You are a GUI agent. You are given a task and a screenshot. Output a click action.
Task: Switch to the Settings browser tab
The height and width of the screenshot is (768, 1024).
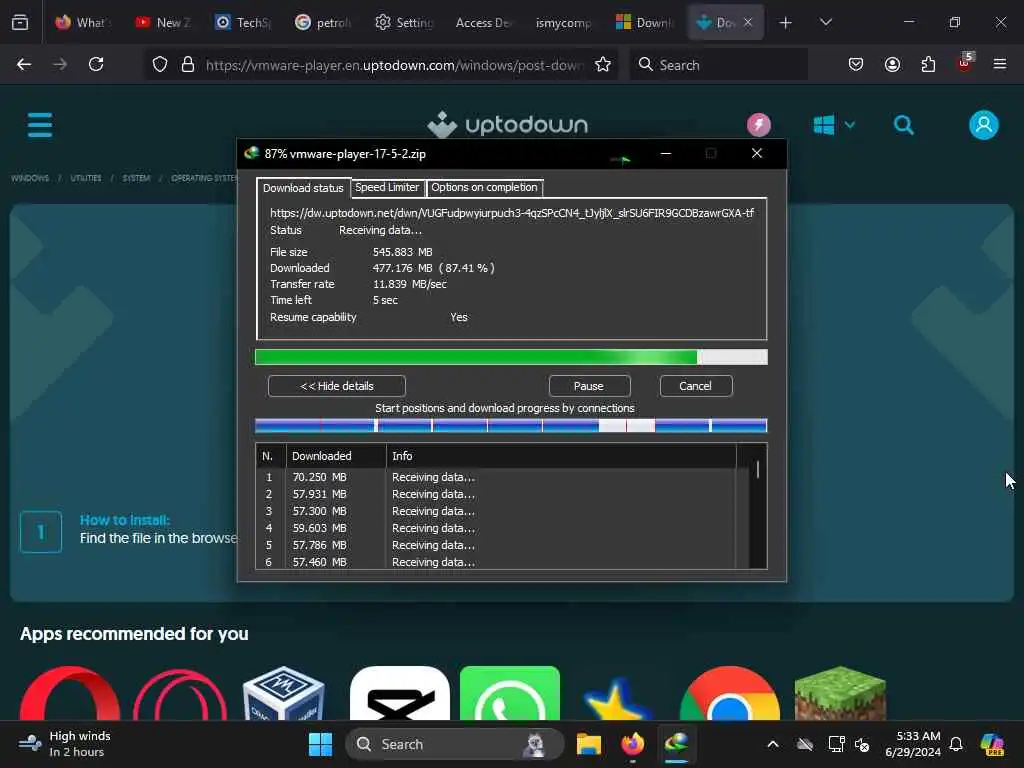404,23
